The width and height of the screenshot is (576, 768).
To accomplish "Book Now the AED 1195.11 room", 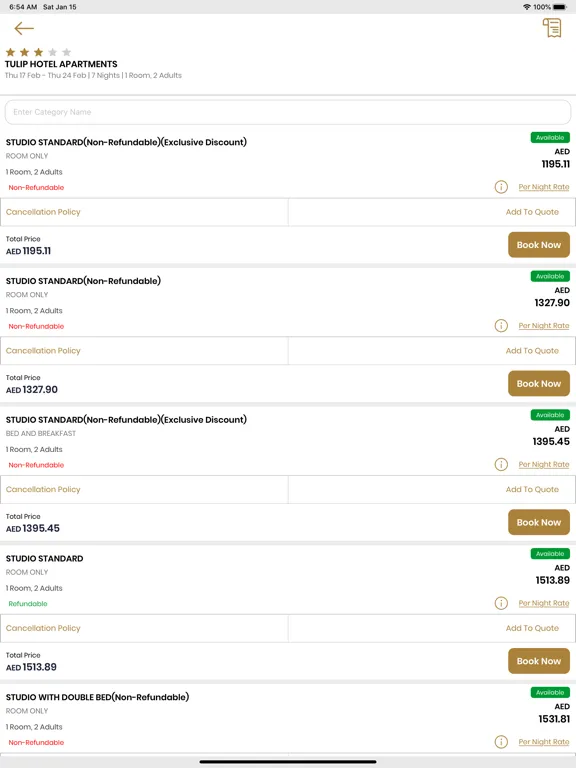I will click(539, 245).
